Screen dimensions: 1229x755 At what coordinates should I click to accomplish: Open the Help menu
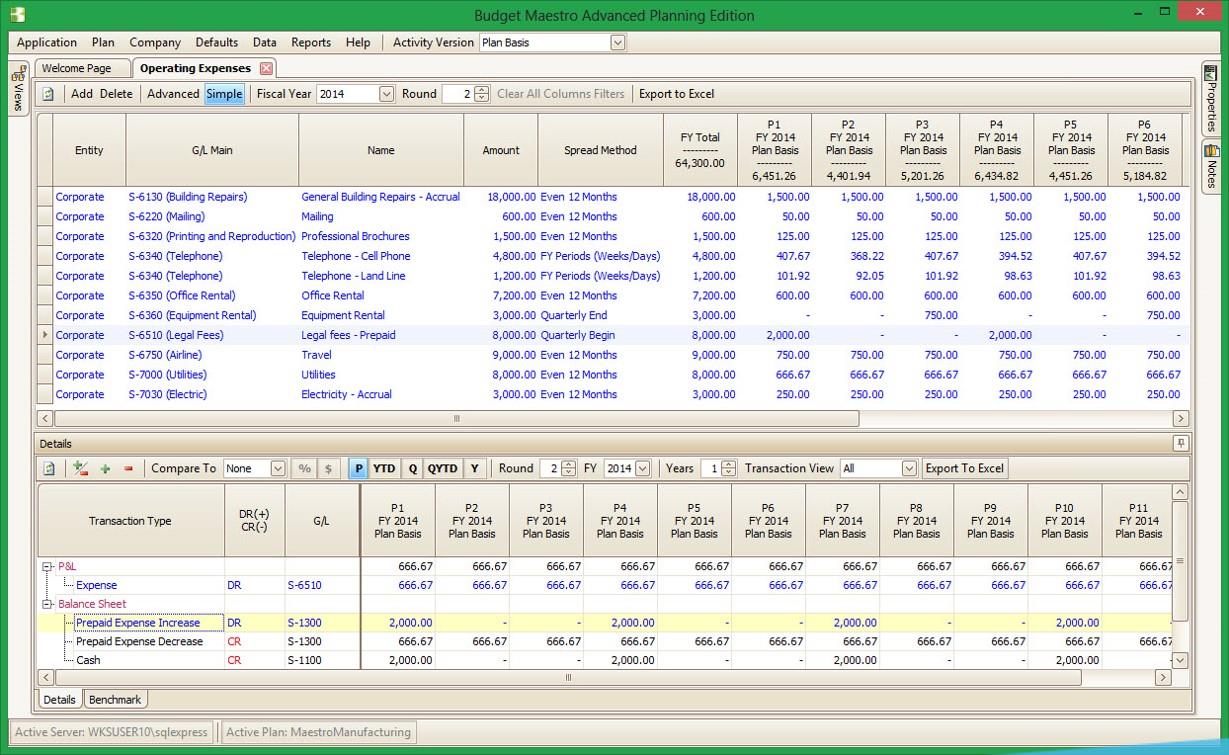point(358,43)
